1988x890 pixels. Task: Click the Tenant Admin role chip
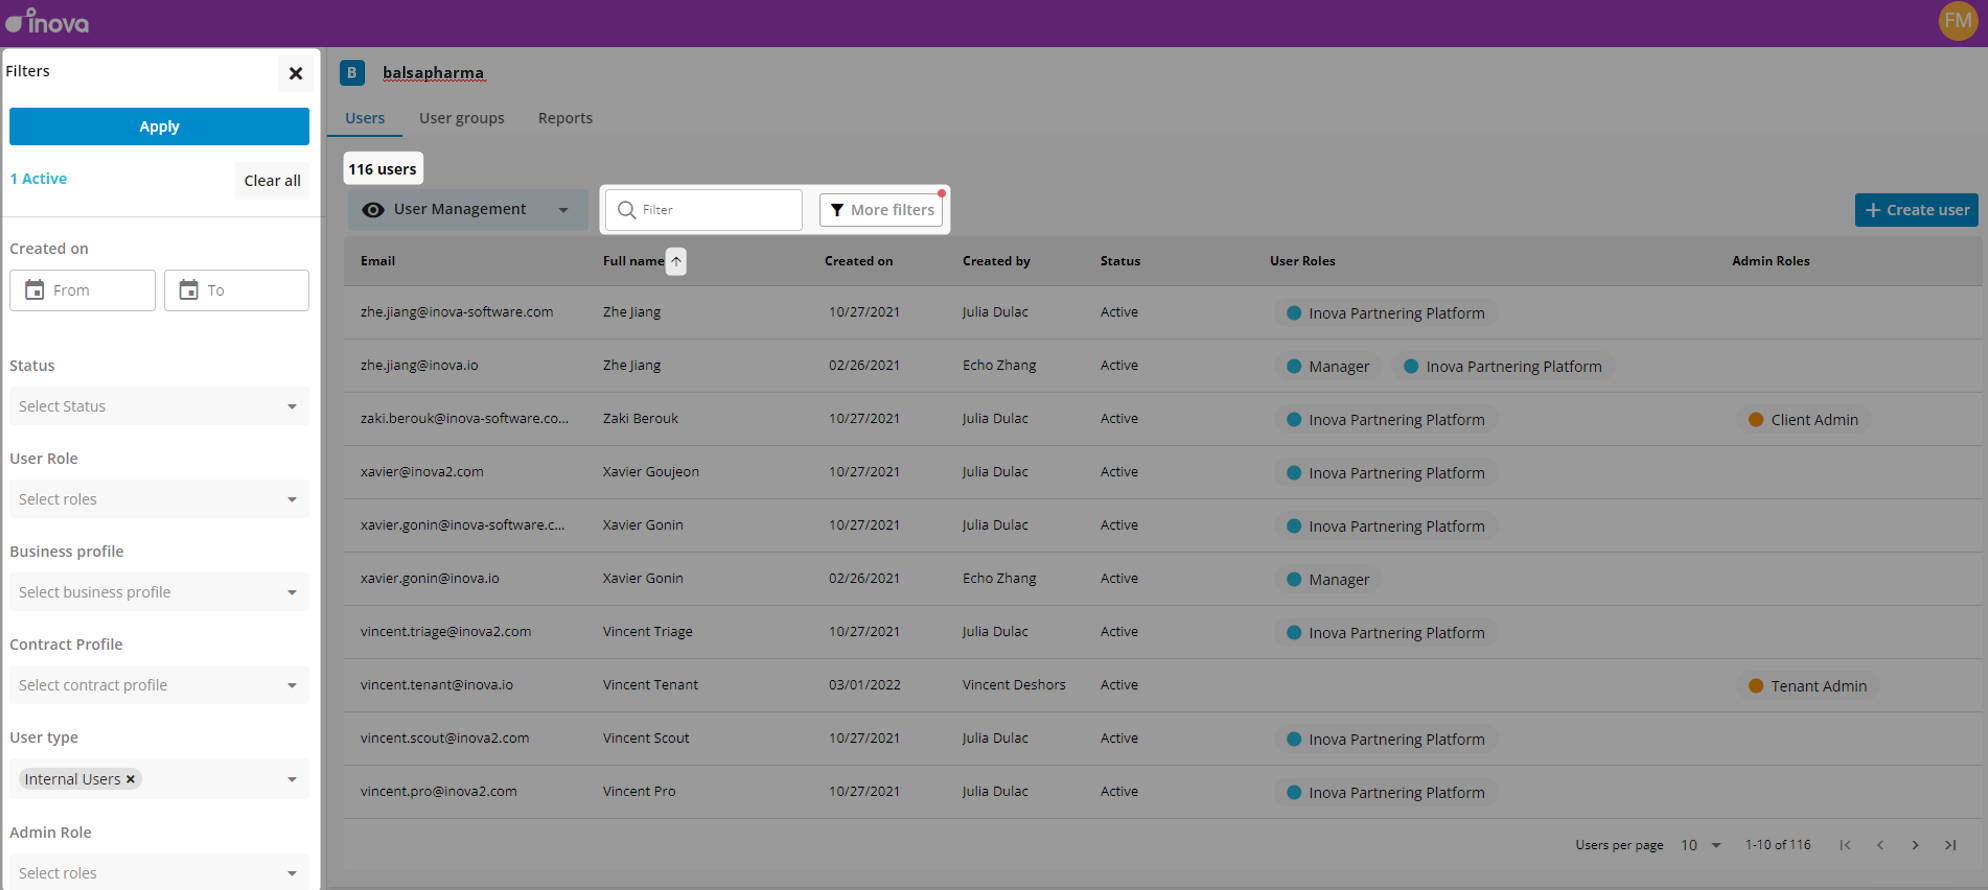coord(1808,686)
